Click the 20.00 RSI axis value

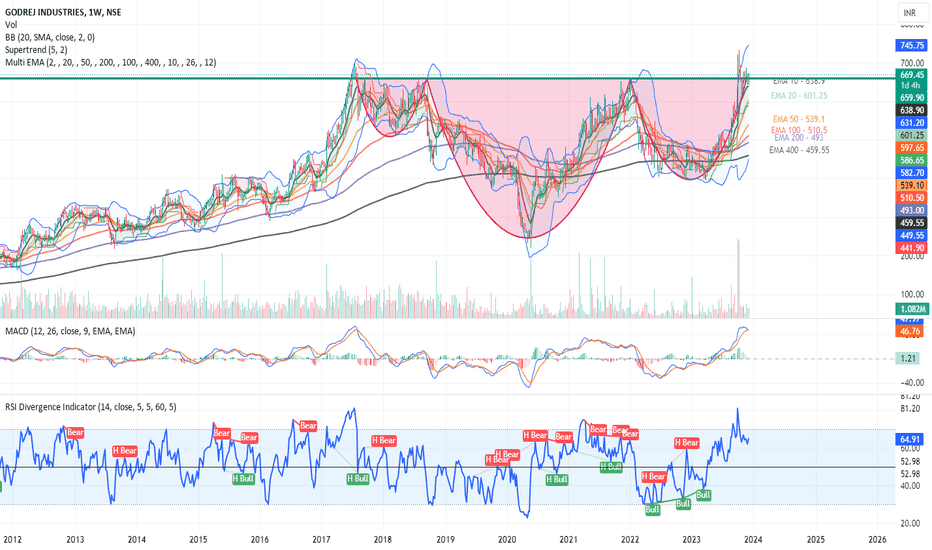click(x=911, y=523)
